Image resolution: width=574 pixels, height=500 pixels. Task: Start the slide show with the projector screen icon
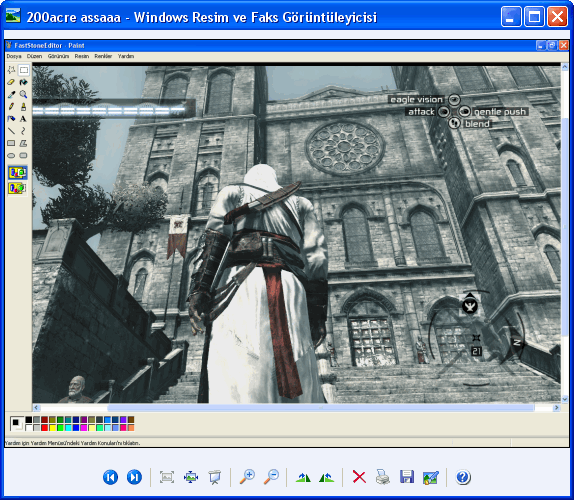point(215,477)
